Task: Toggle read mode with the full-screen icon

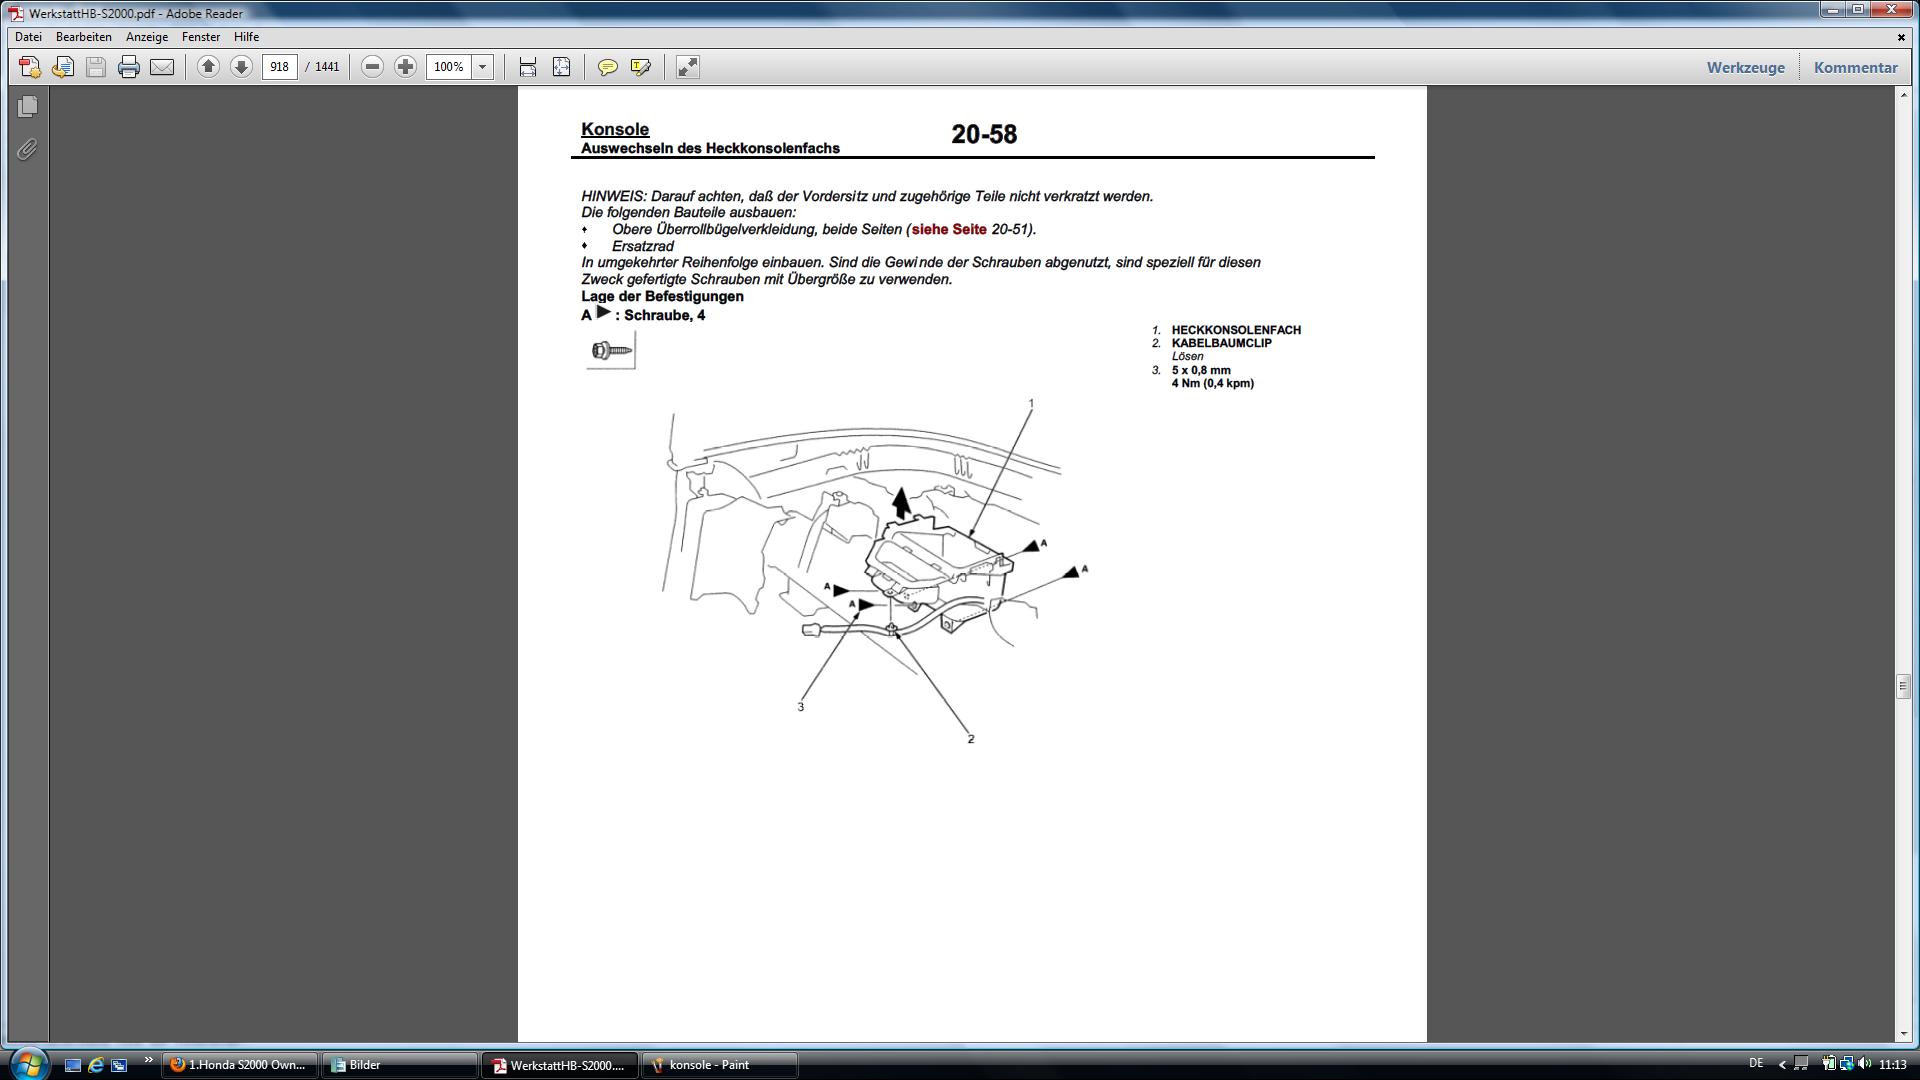Action: point(688,67)
